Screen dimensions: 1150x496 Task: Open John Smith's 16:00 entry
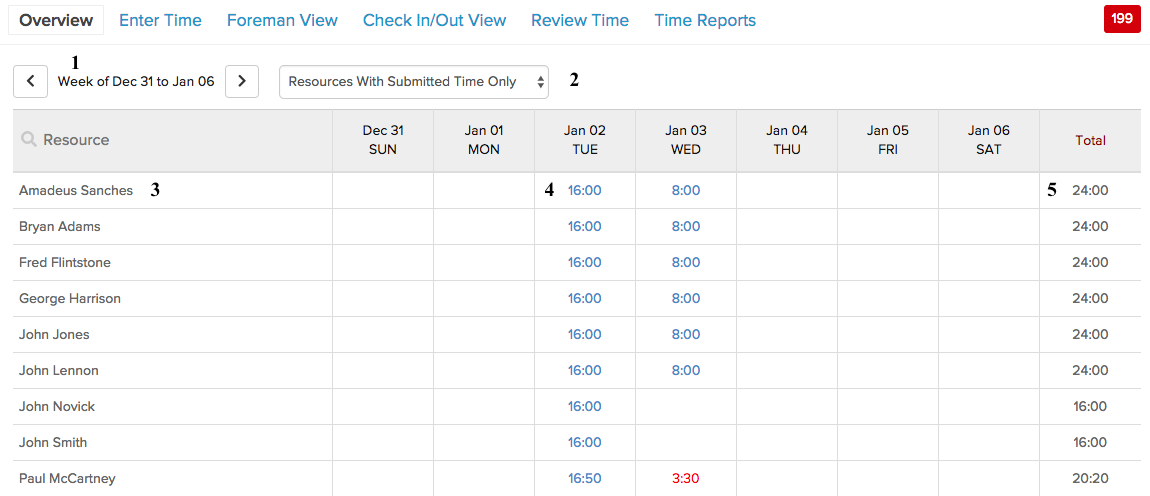(x=585, y=442)
